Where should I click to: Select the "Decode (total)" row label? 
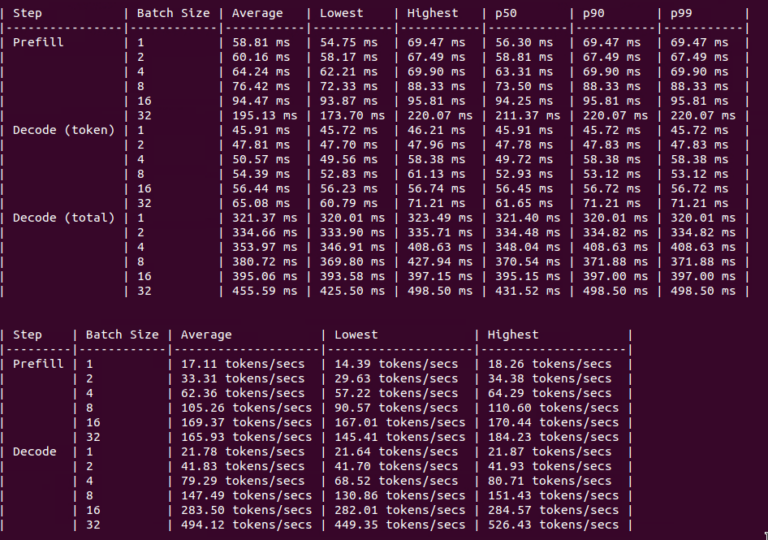[64, 218]
